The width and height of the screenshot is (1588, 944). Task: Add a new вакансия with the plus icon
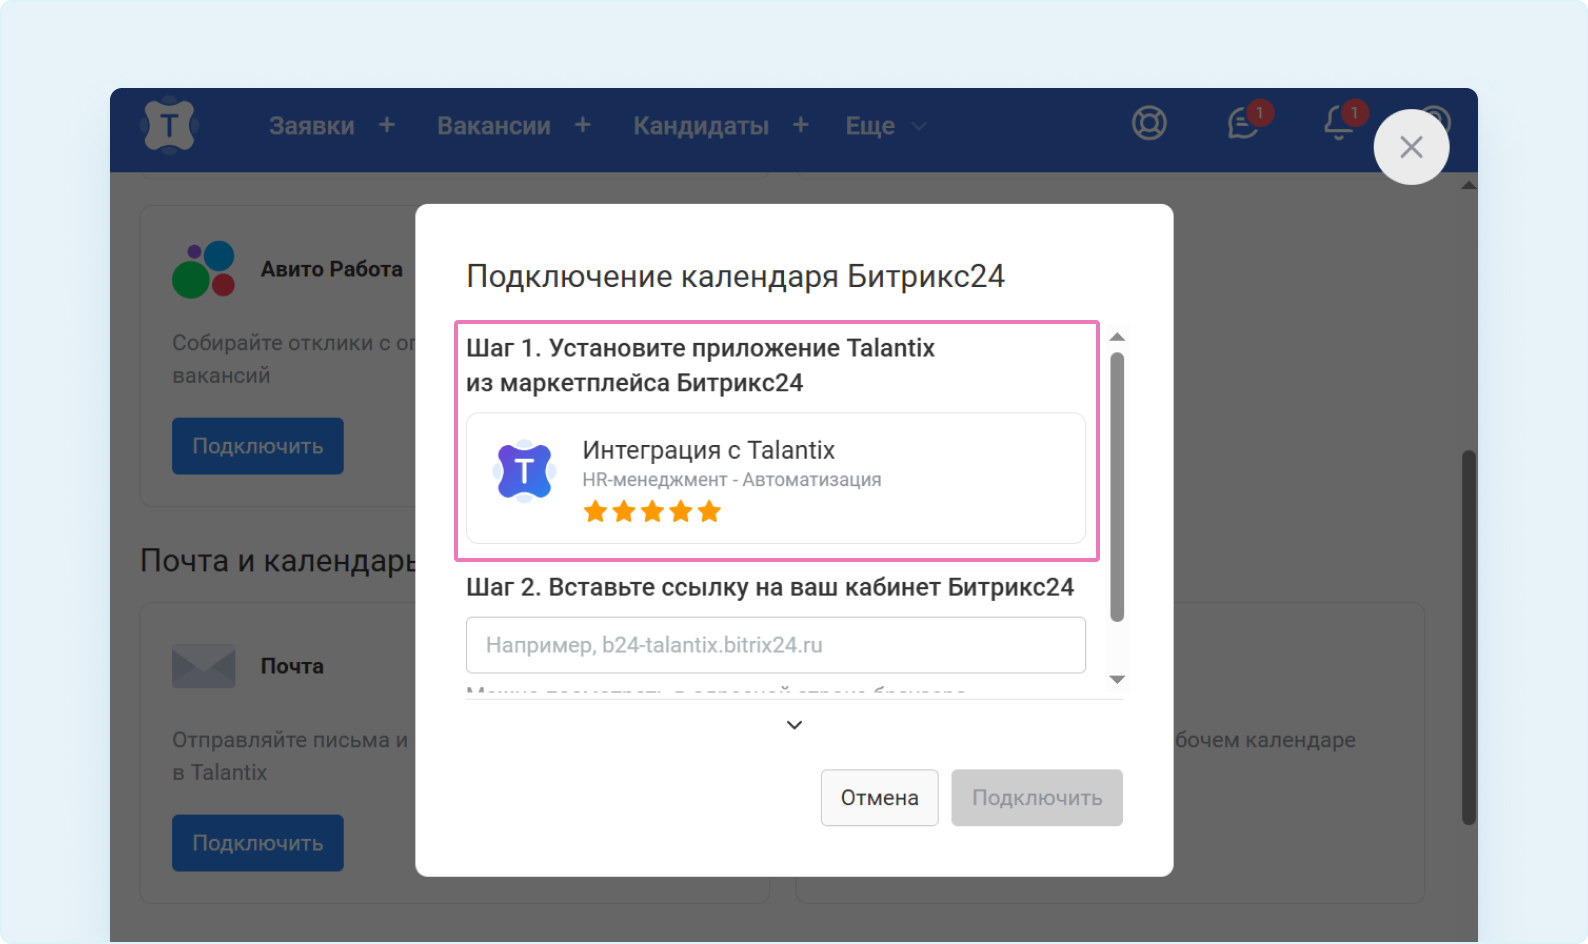click(x=583, y=125)
